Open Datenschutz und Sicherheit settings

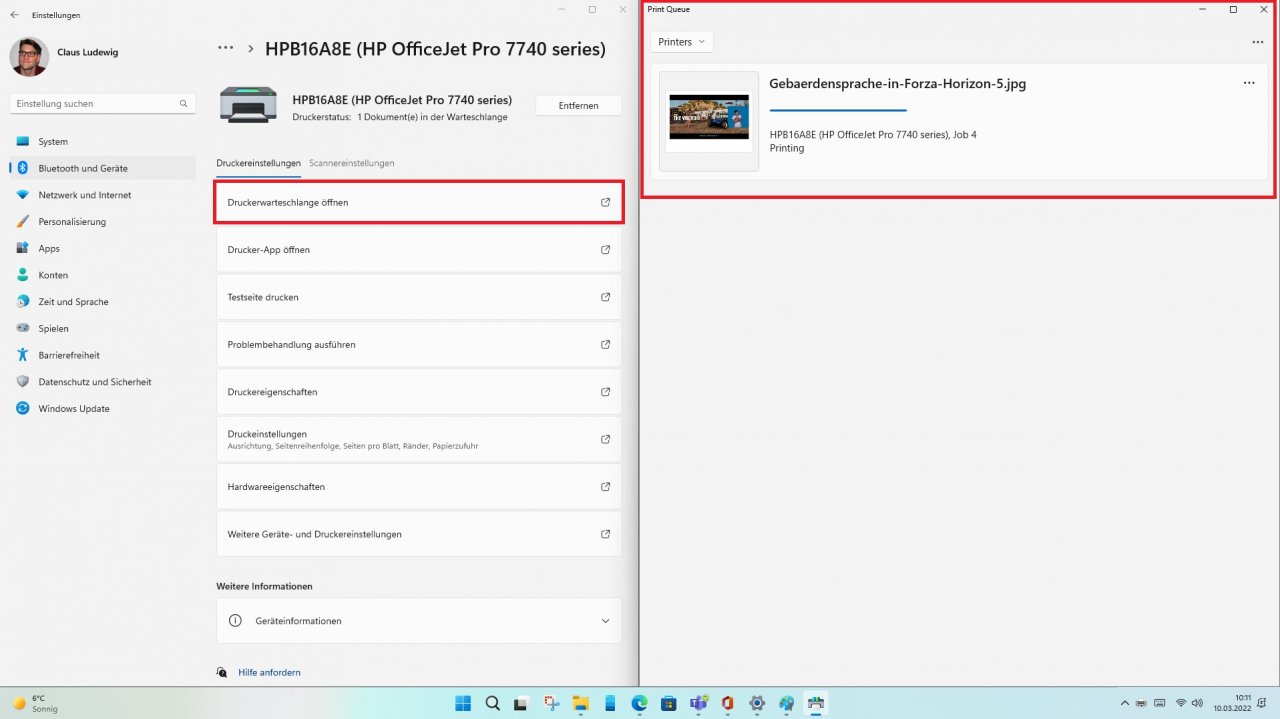[103, 382]
